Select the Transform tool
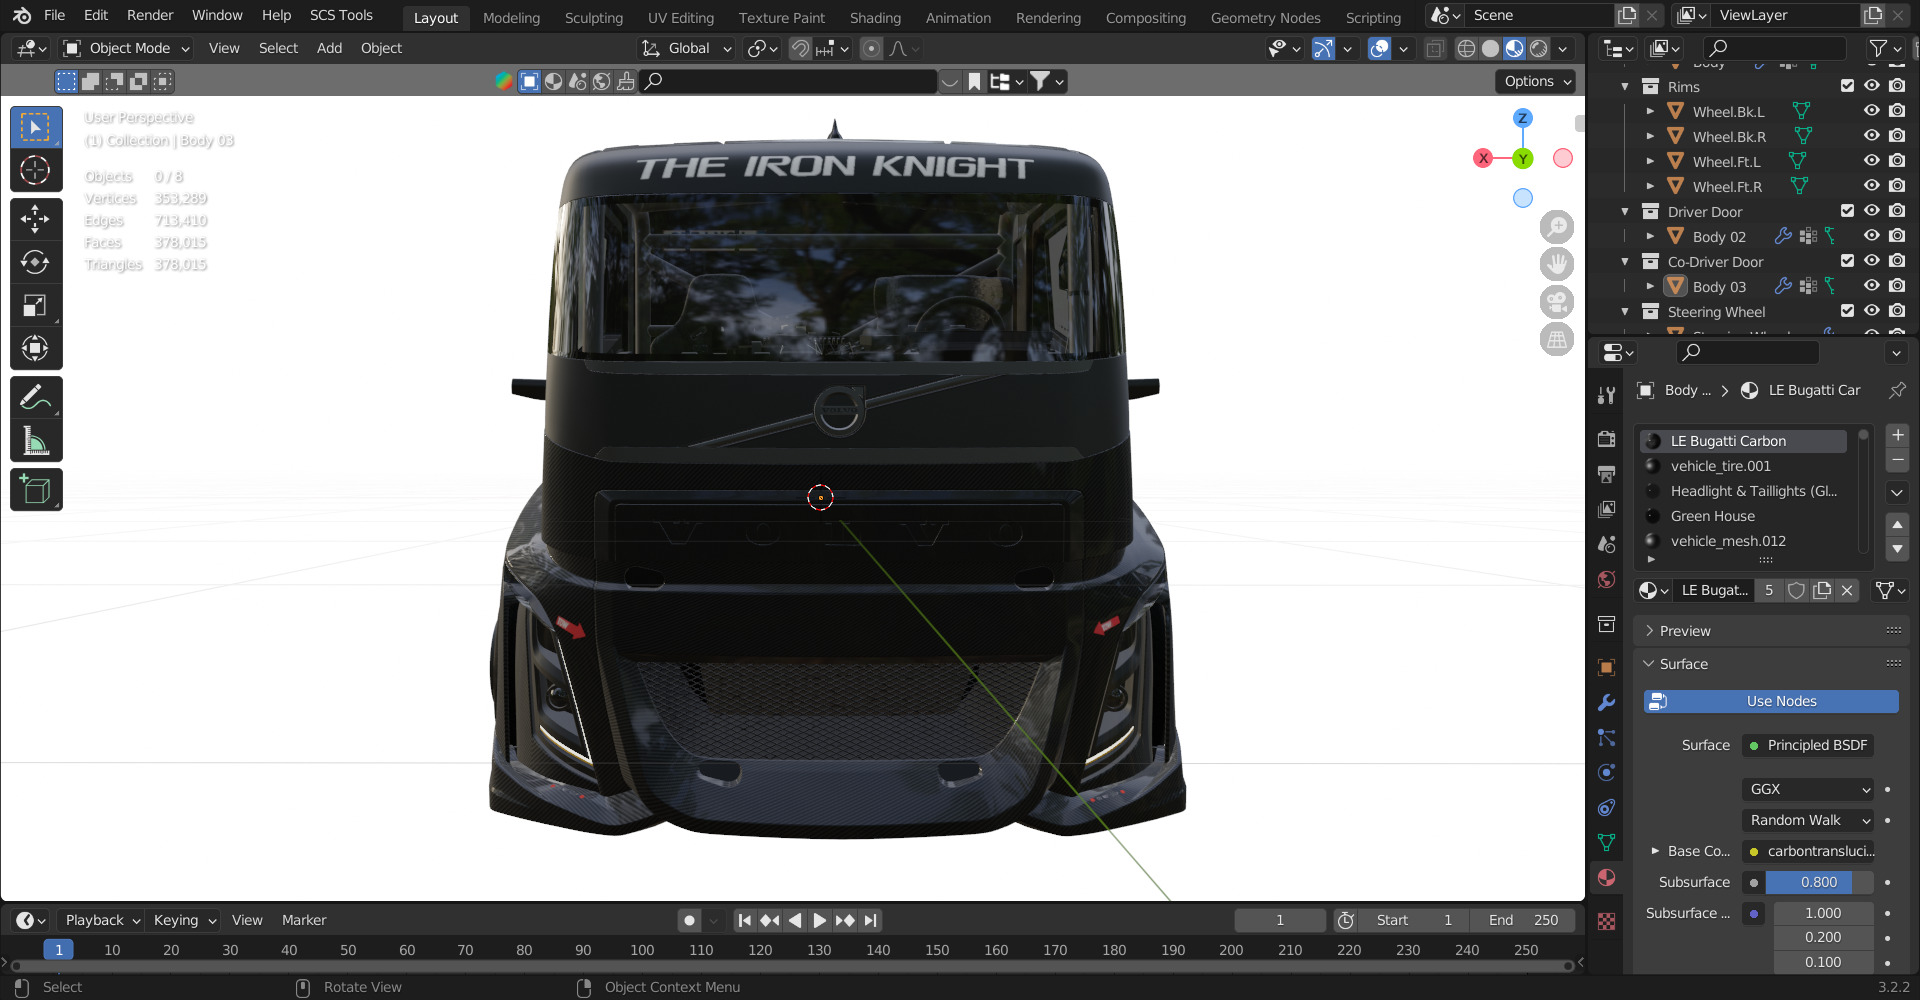The width and height of the screenshot is (1920, 1000). coord(36,348)
